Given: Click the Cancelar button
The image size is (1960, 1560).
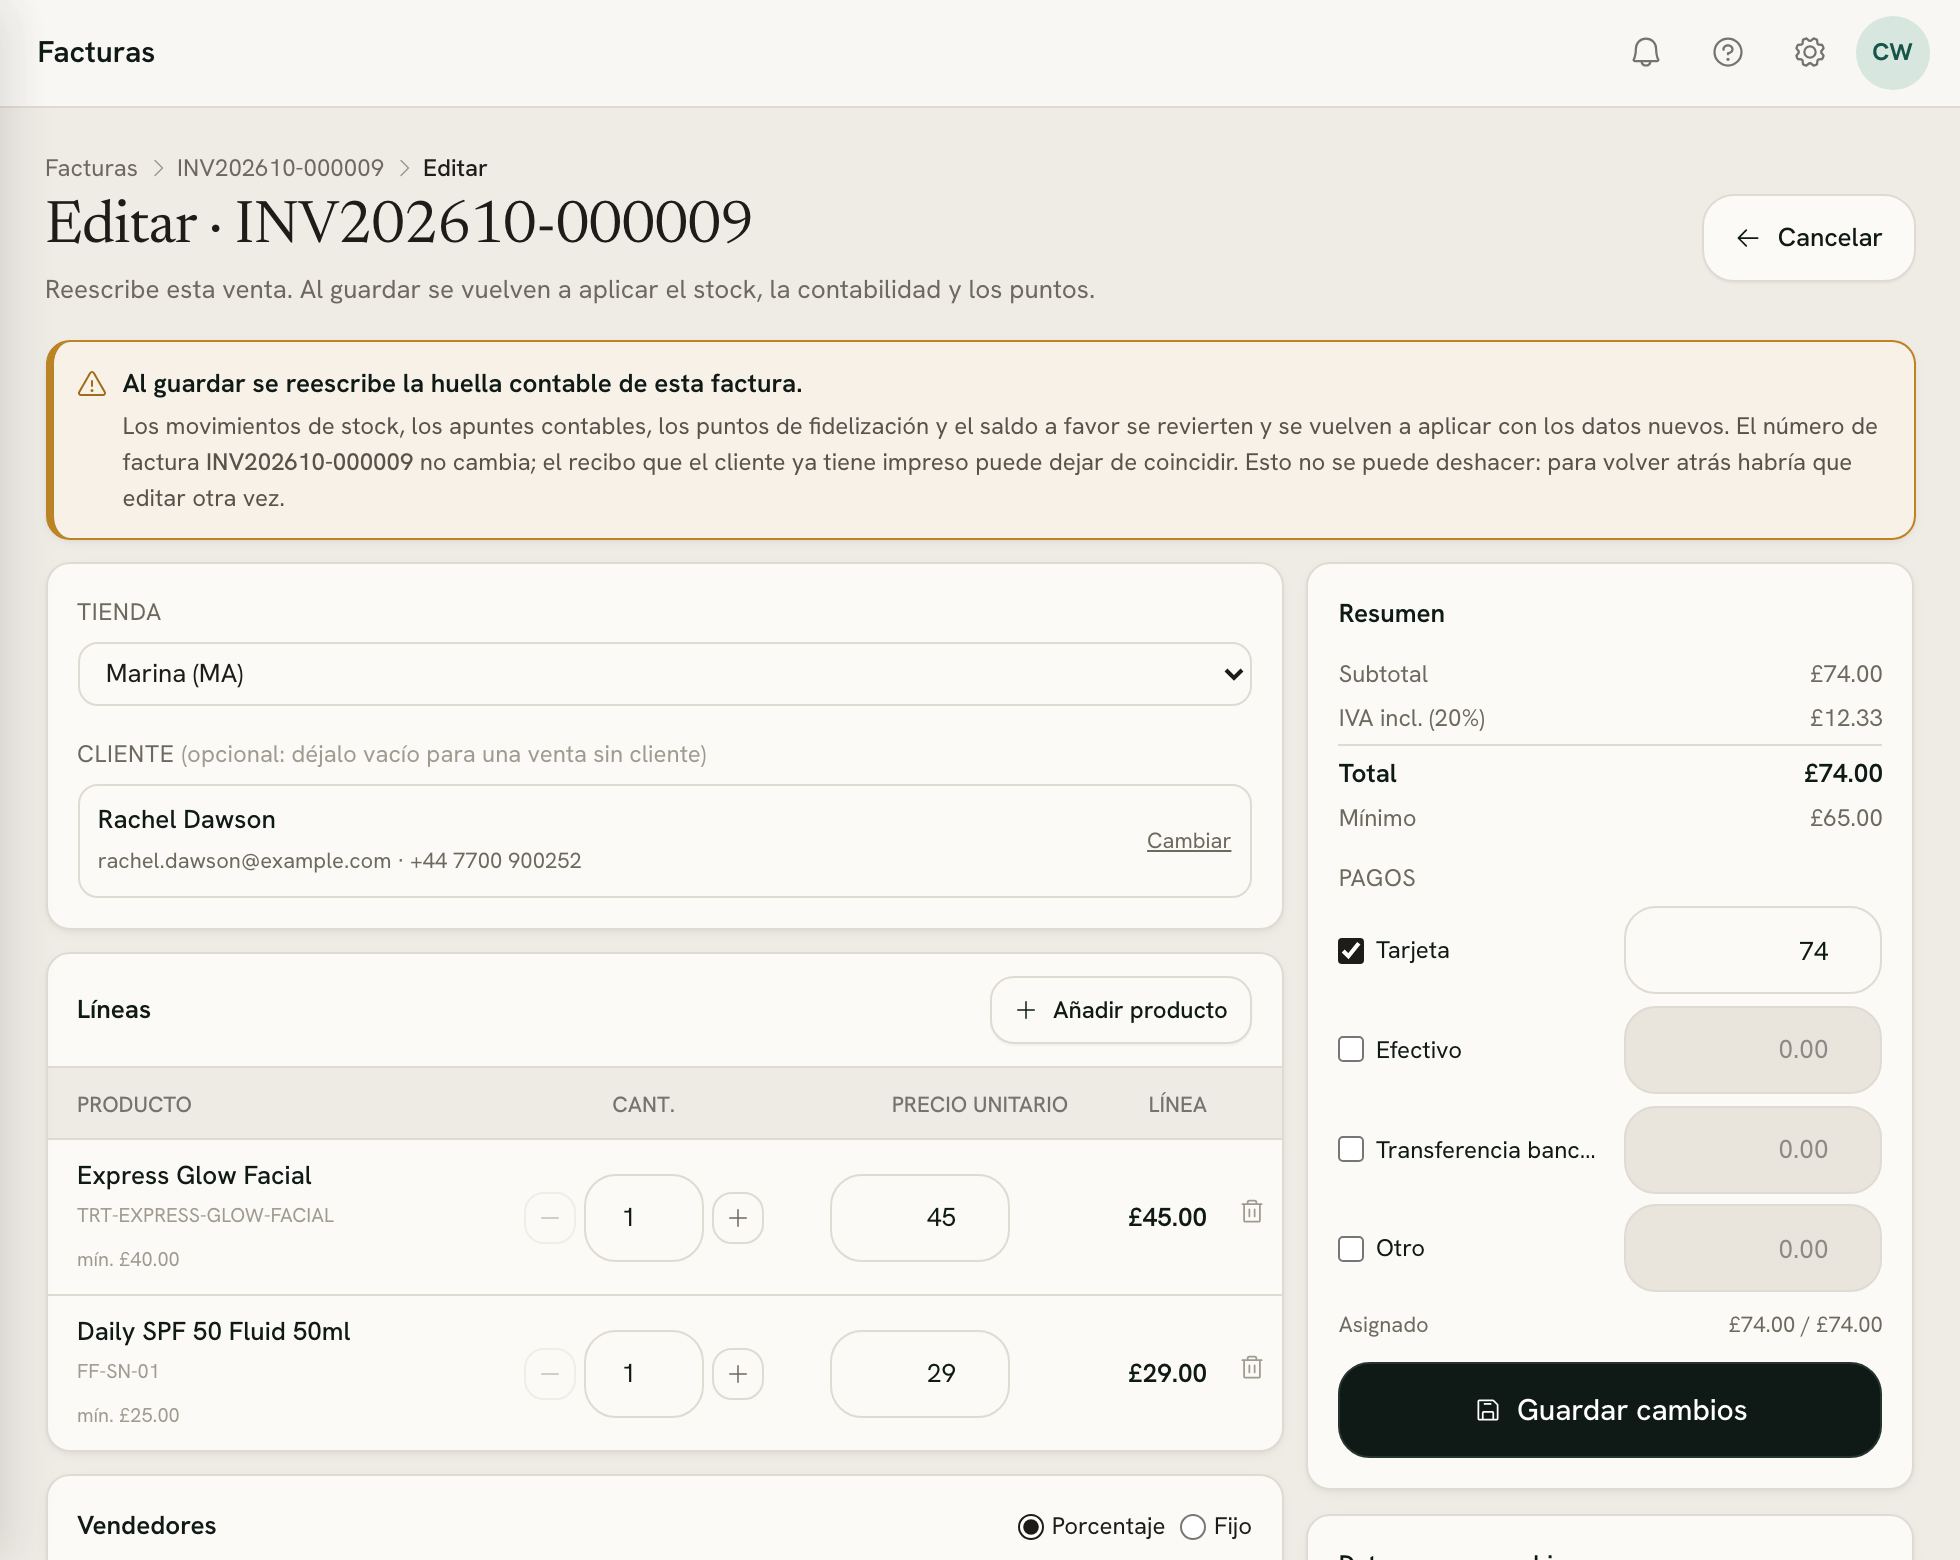Looking at the screenshot, I should [x=1809, y=238].
